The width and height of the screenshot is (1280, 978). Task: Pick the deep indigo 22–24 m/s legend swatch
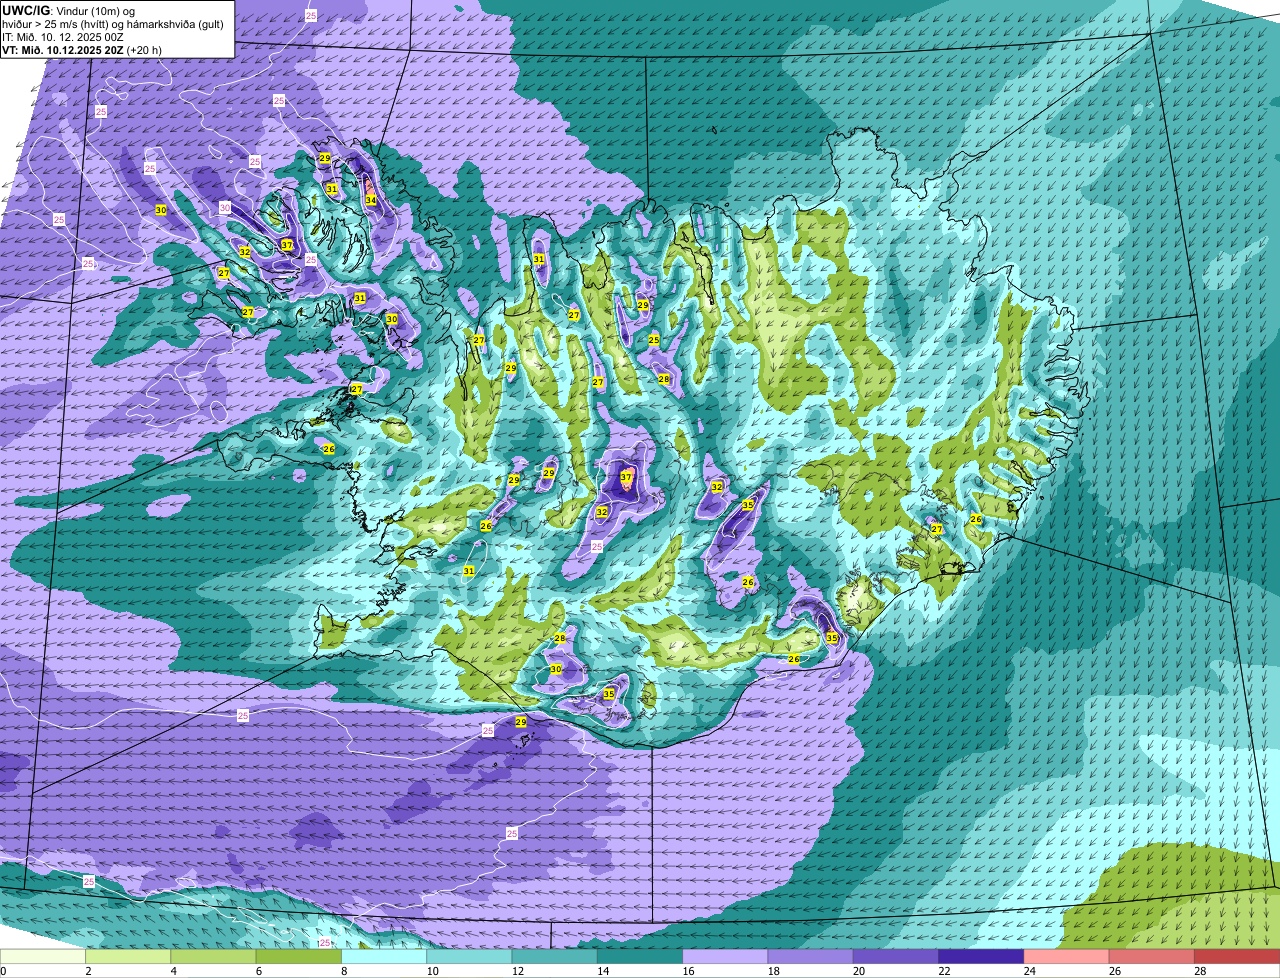981,956
